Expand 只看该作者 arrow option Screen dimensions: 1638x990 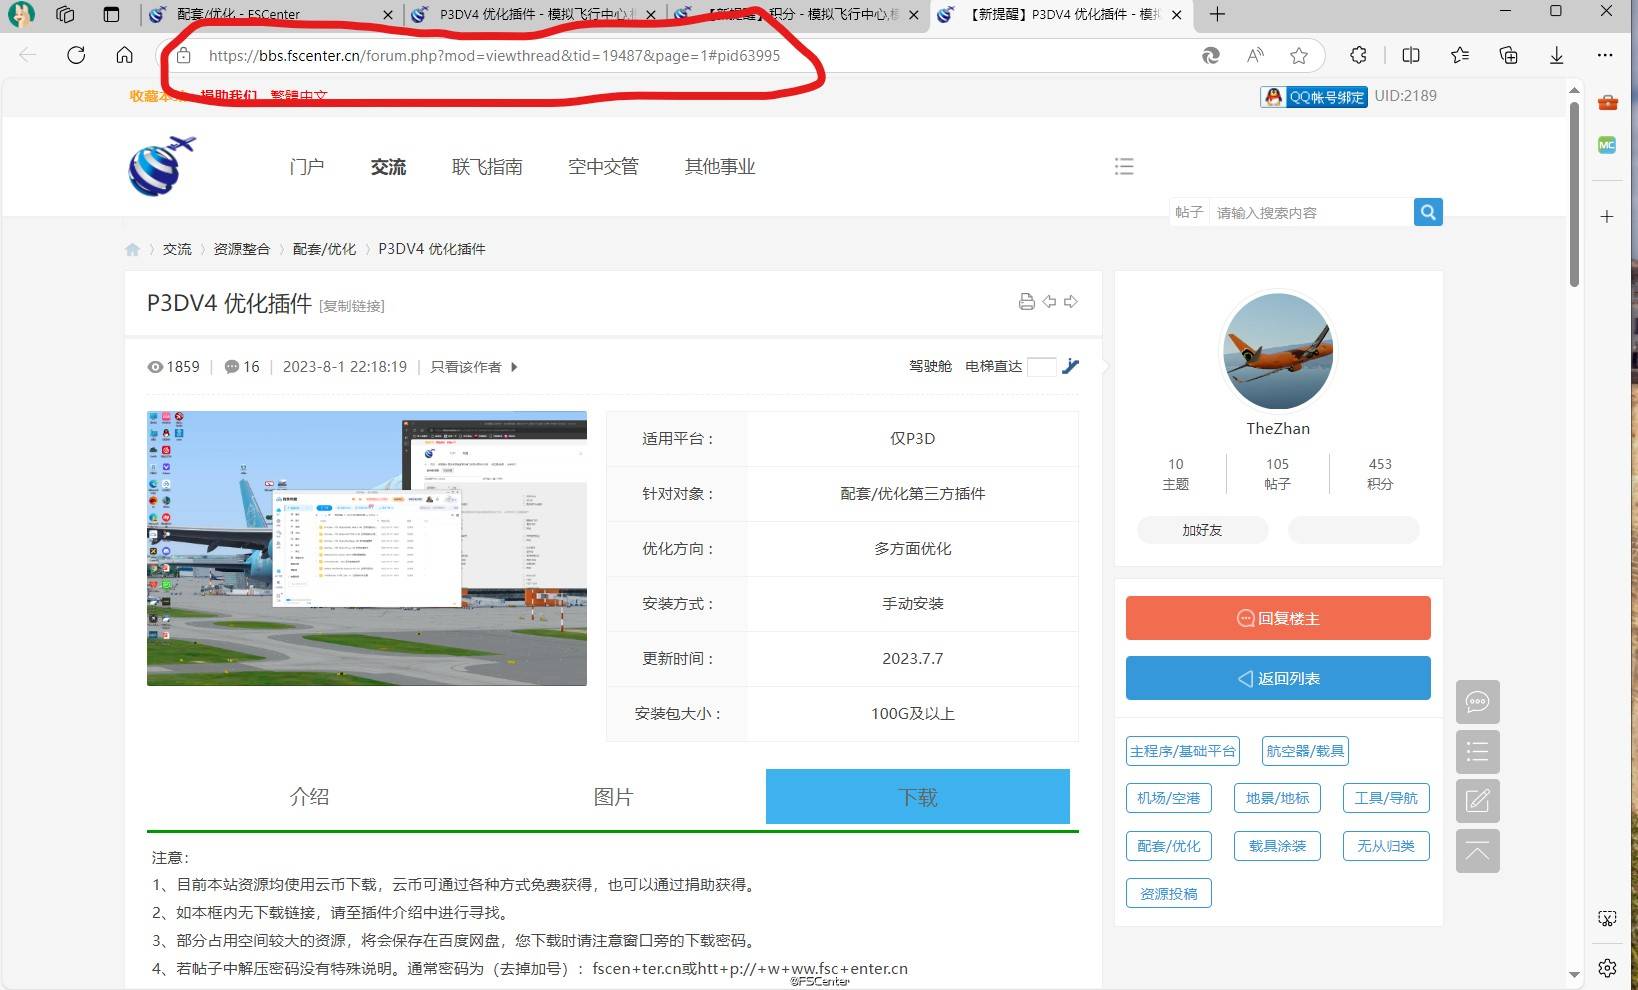514,367
